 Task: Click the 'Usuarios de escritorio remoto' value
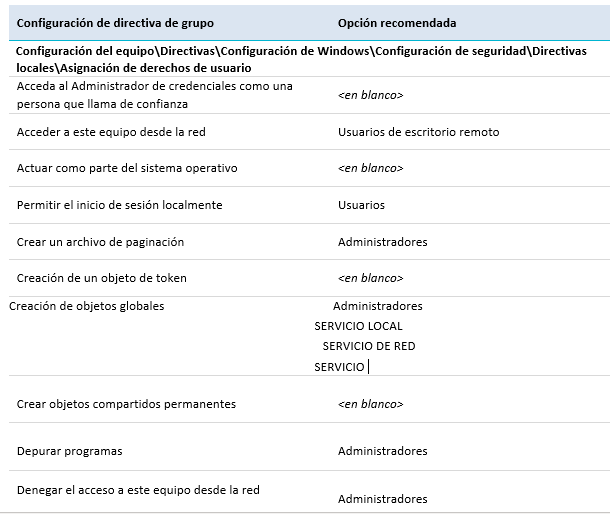[418, 132]
